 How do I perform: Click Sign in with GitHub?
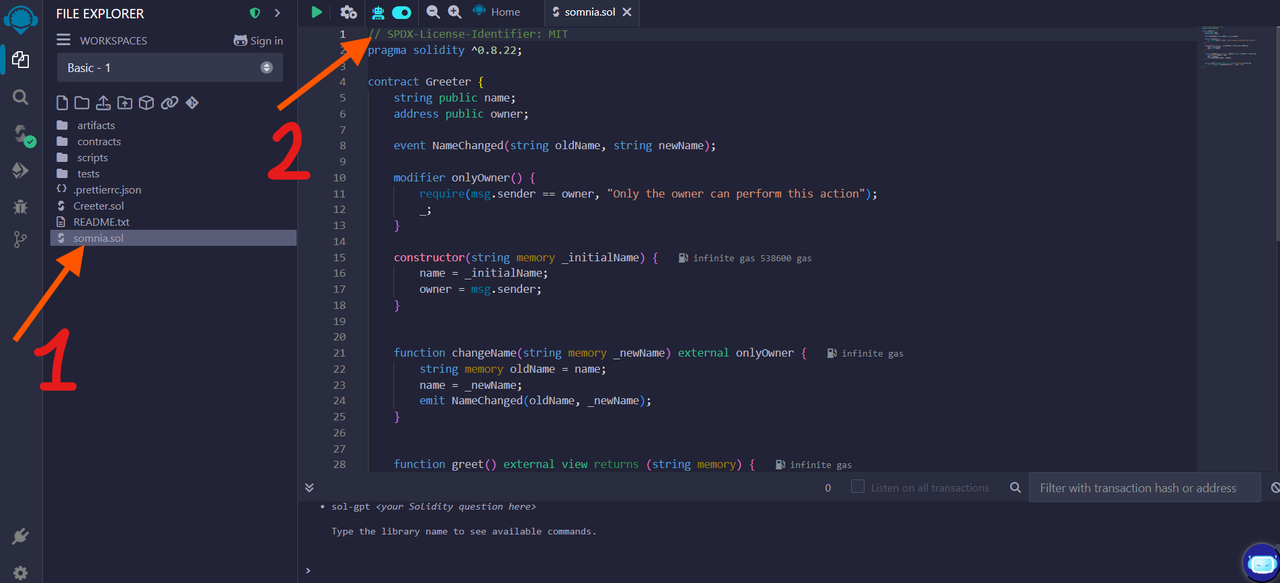coord(258,41)
